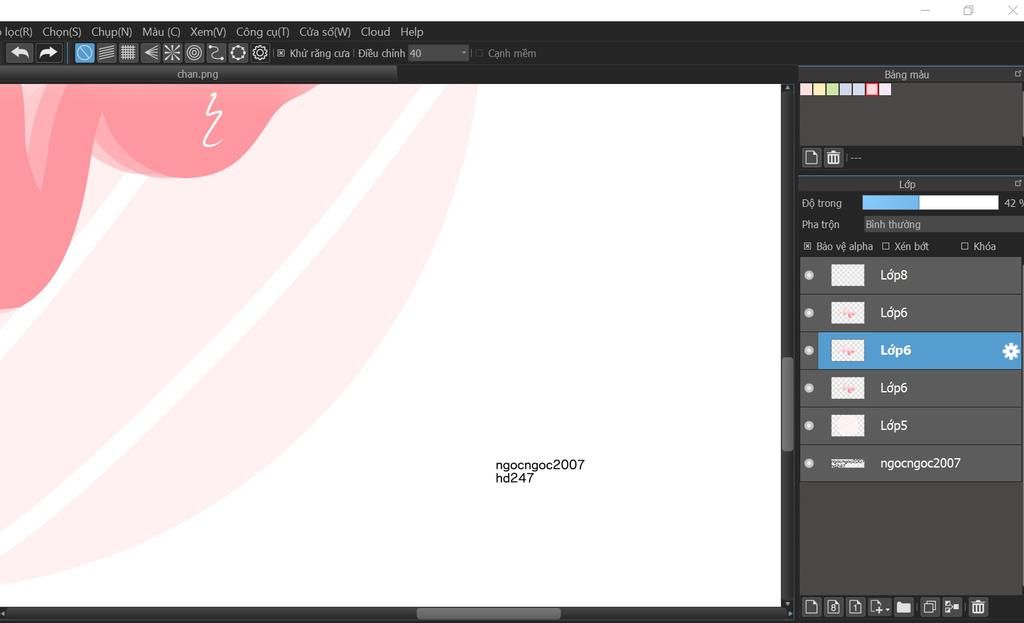The image size is (1024, 623).
Task: Enable the curve snap guide
Action: [216, 53]
